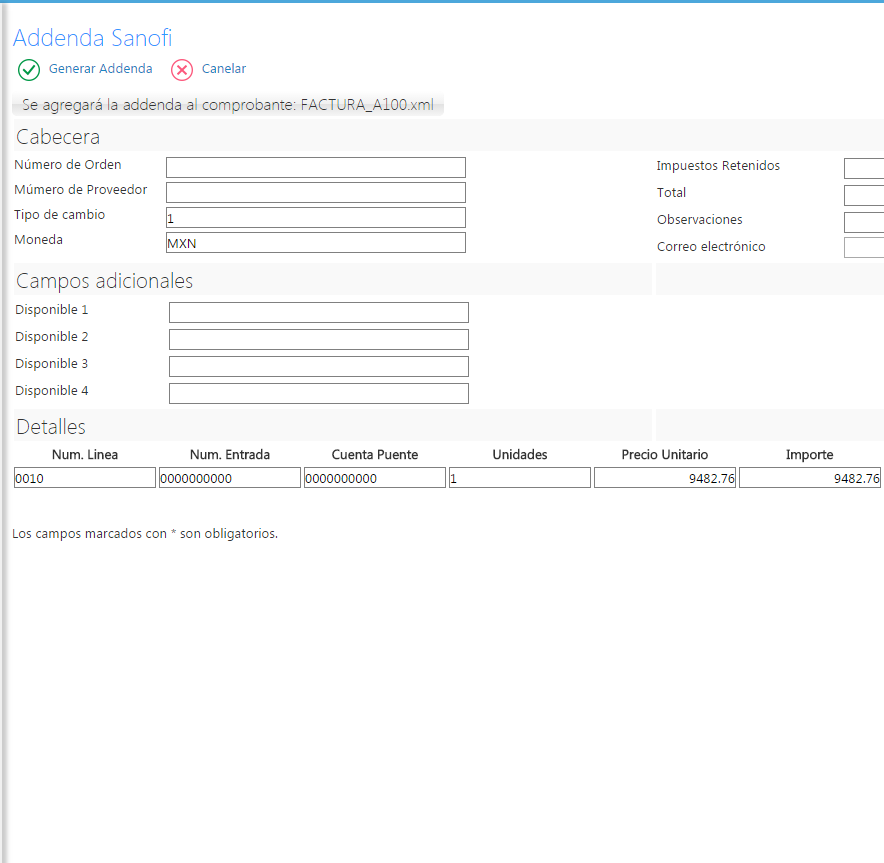Edit the Unidades field
The height and width of the screenshot is (863, 884).
(520, 477)
